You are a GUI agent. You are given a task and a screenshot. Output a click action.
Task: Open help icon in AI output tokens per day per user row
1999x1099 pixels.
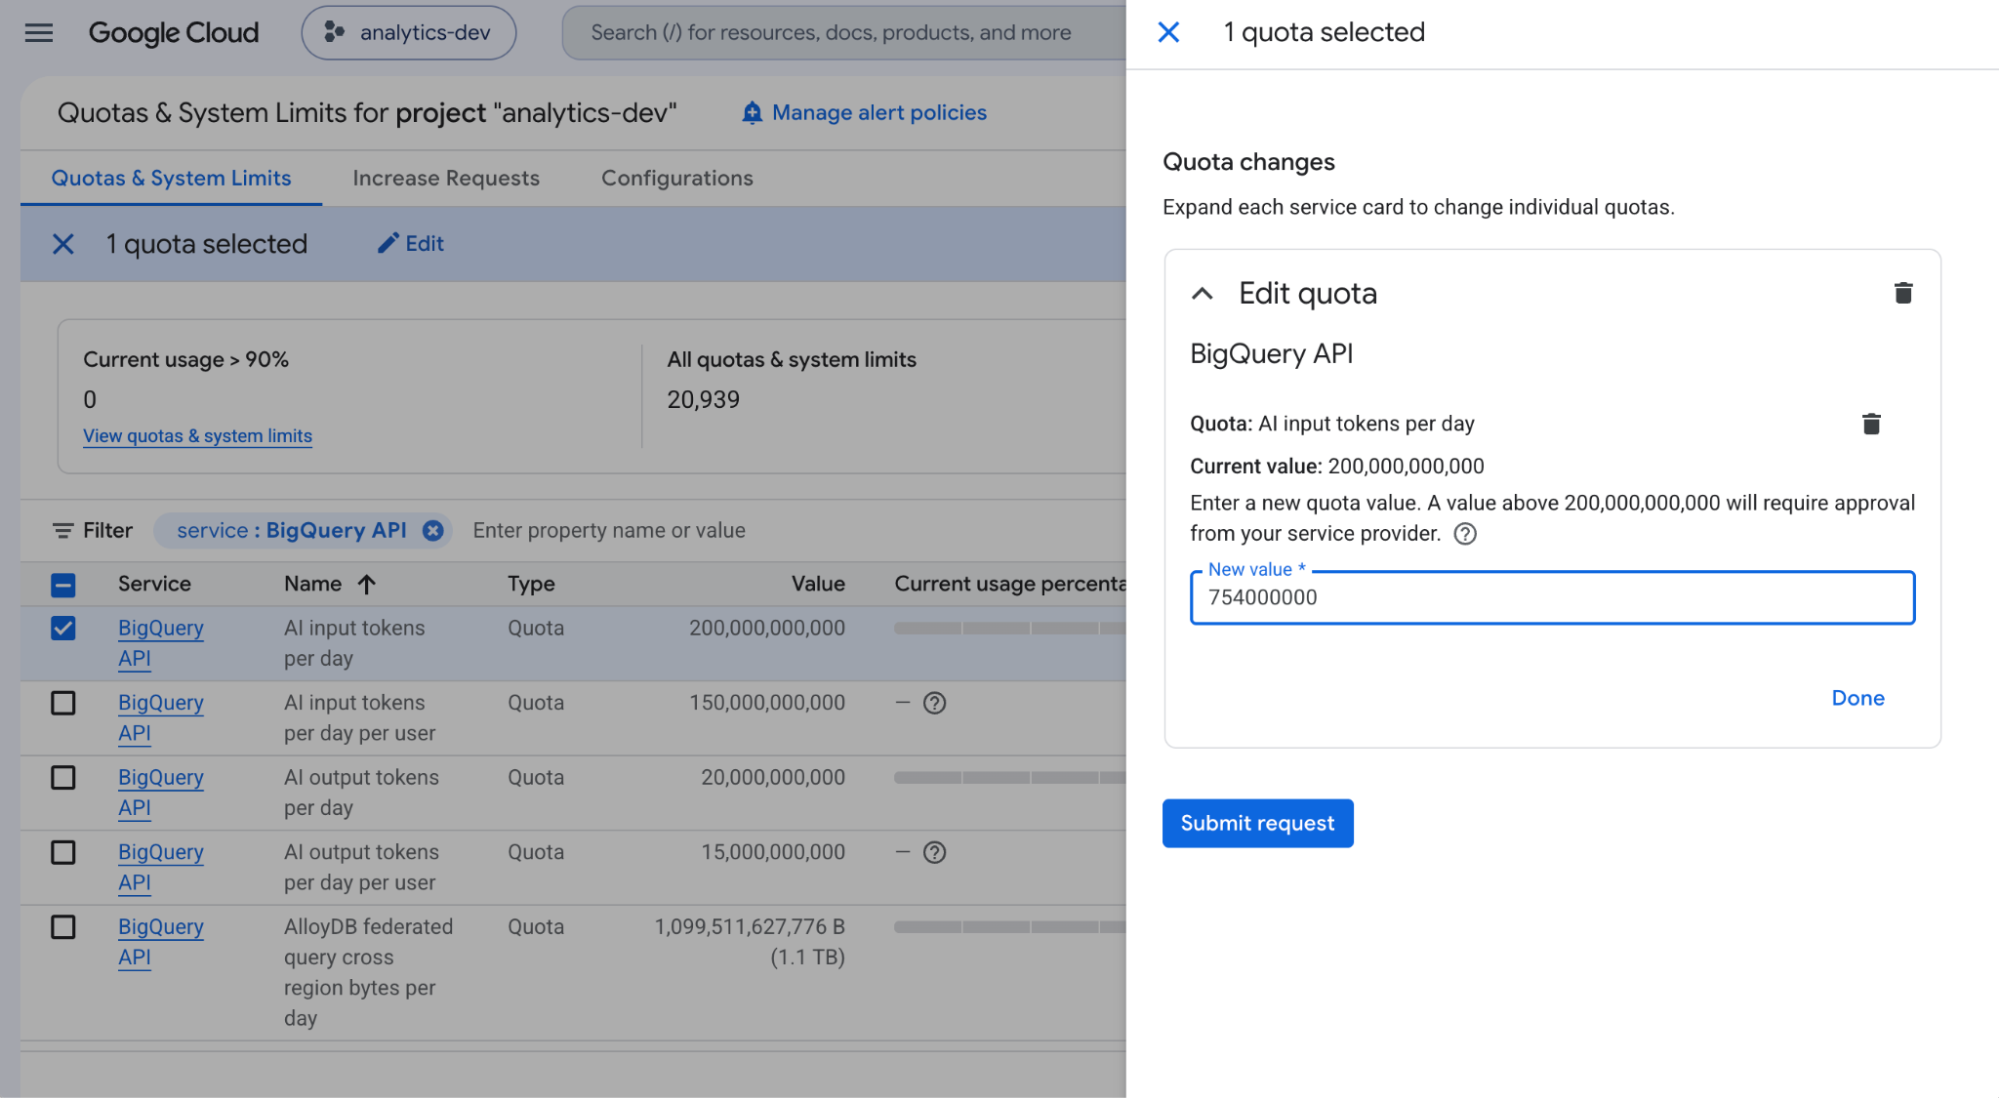(x=934, y=853)
